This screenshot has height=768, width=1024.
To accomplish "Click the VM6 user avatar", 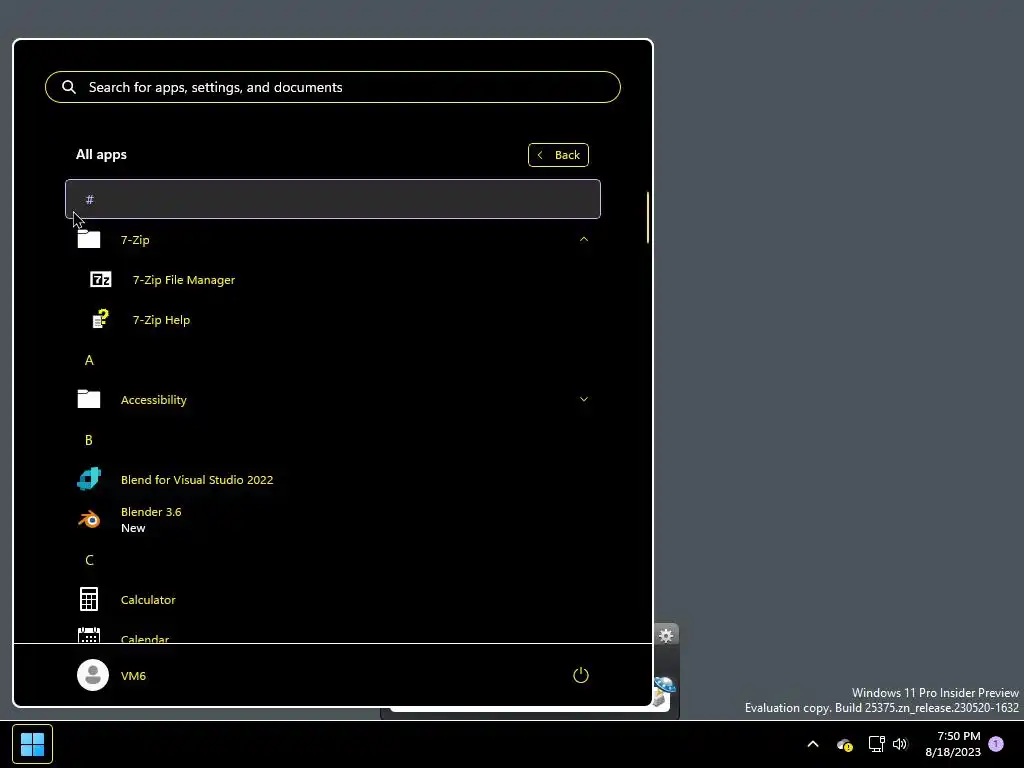I will (93, 675).
